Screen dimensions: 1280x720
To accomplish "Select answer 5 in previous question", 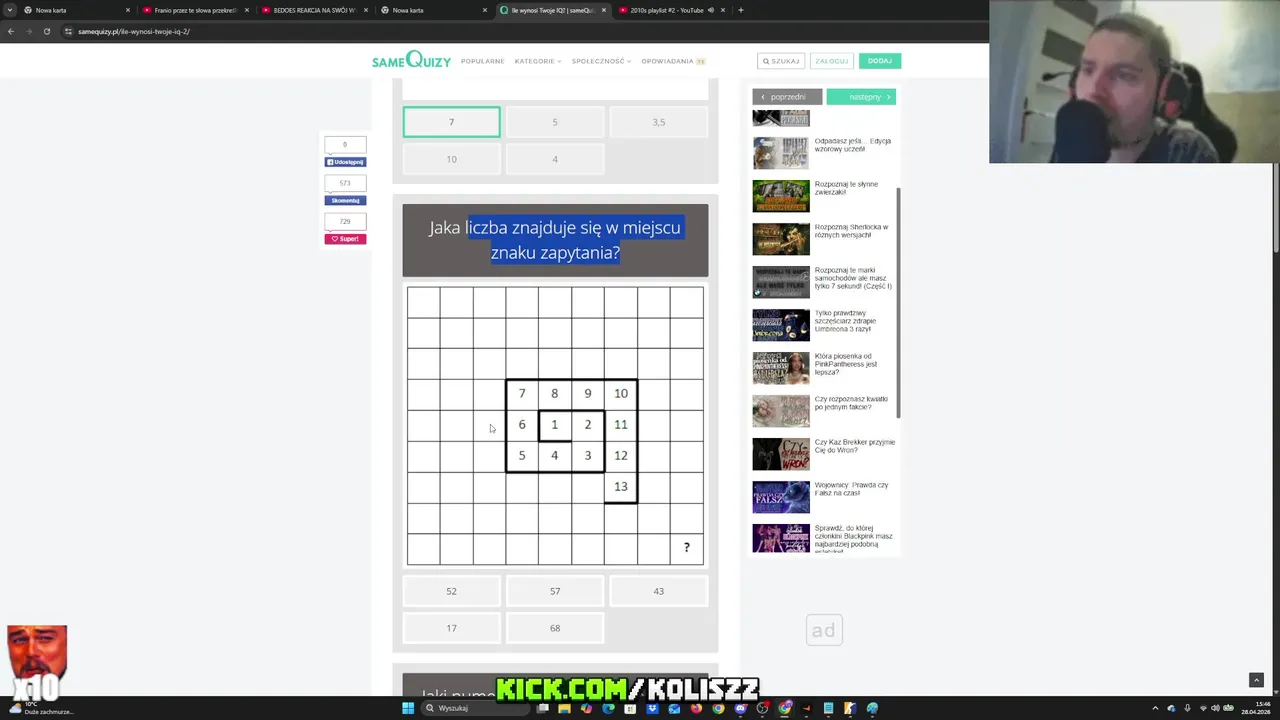I will [555, 122].
